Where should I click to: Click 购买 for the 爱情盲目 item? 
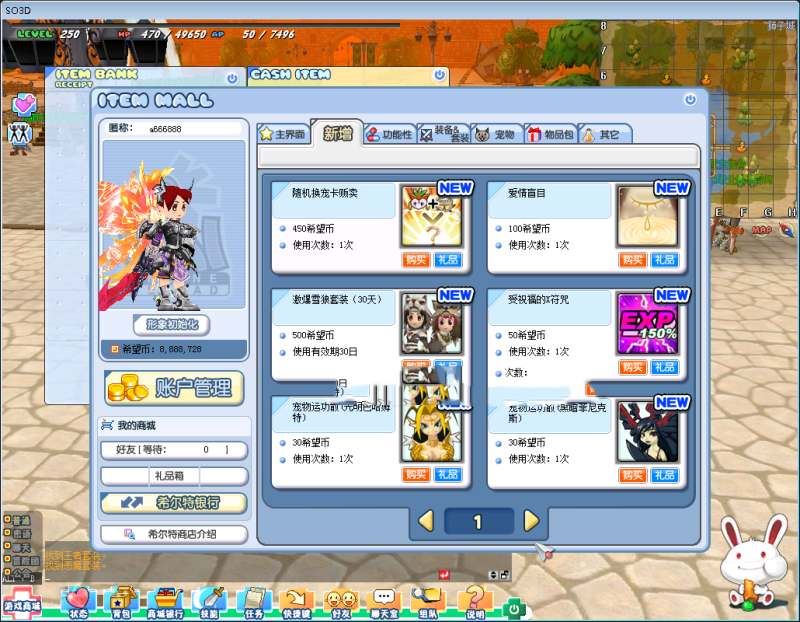632,260
